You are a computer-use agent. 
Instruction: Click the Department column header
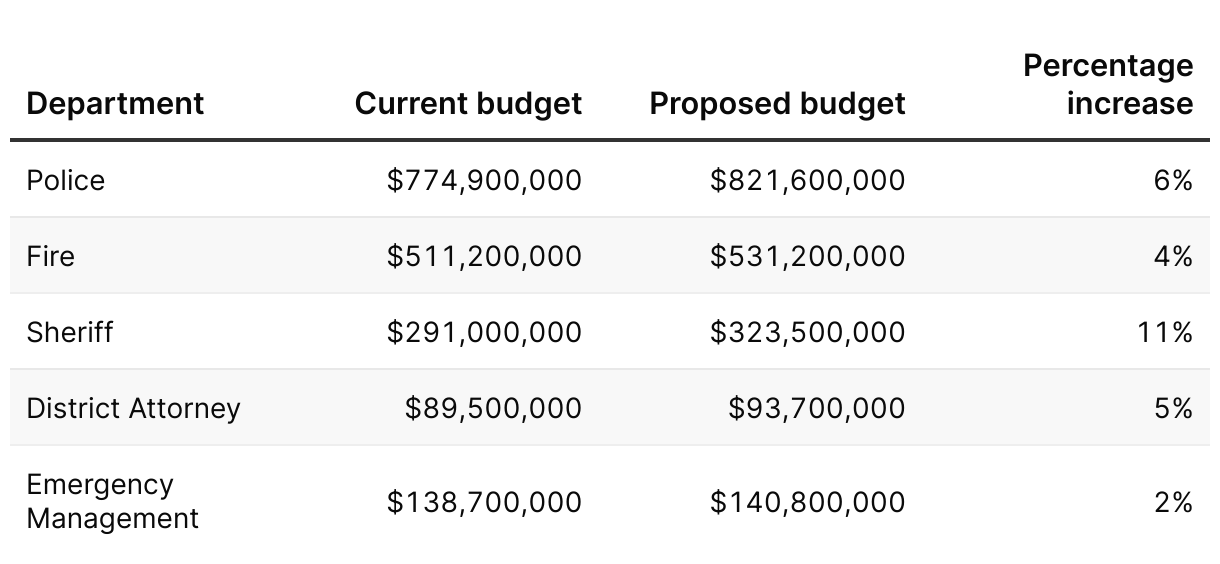click(x=115, y=104)
